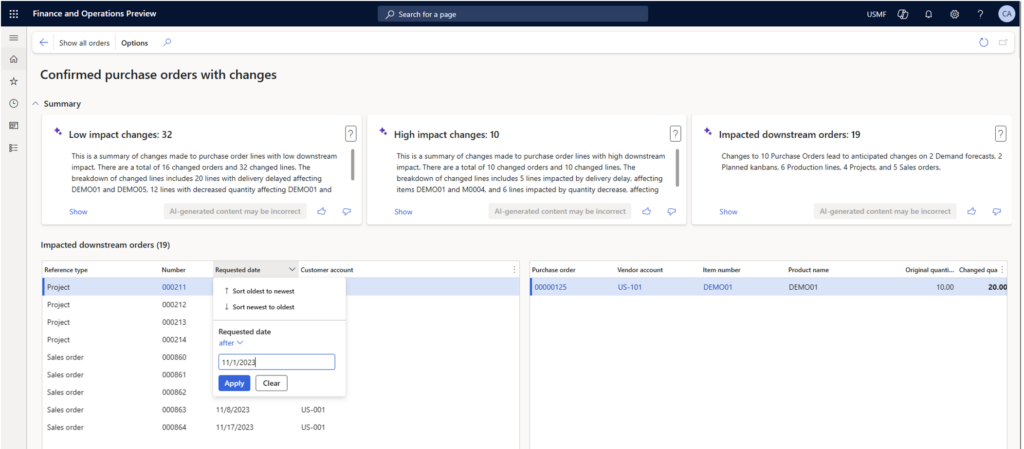Open Modules list icon in sidebar
1024x449 pixels.
point(14,148)
